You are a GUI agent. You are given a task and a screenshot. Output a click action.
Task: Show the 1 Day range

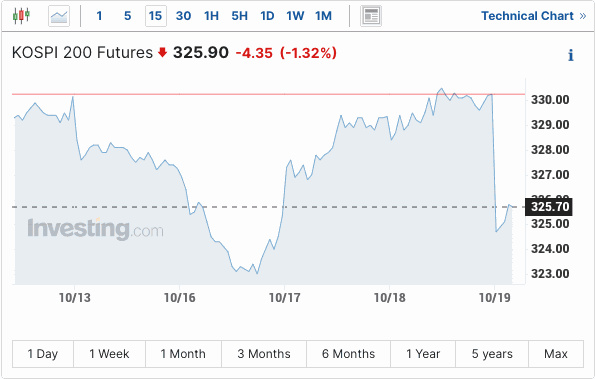click(43, 354)
